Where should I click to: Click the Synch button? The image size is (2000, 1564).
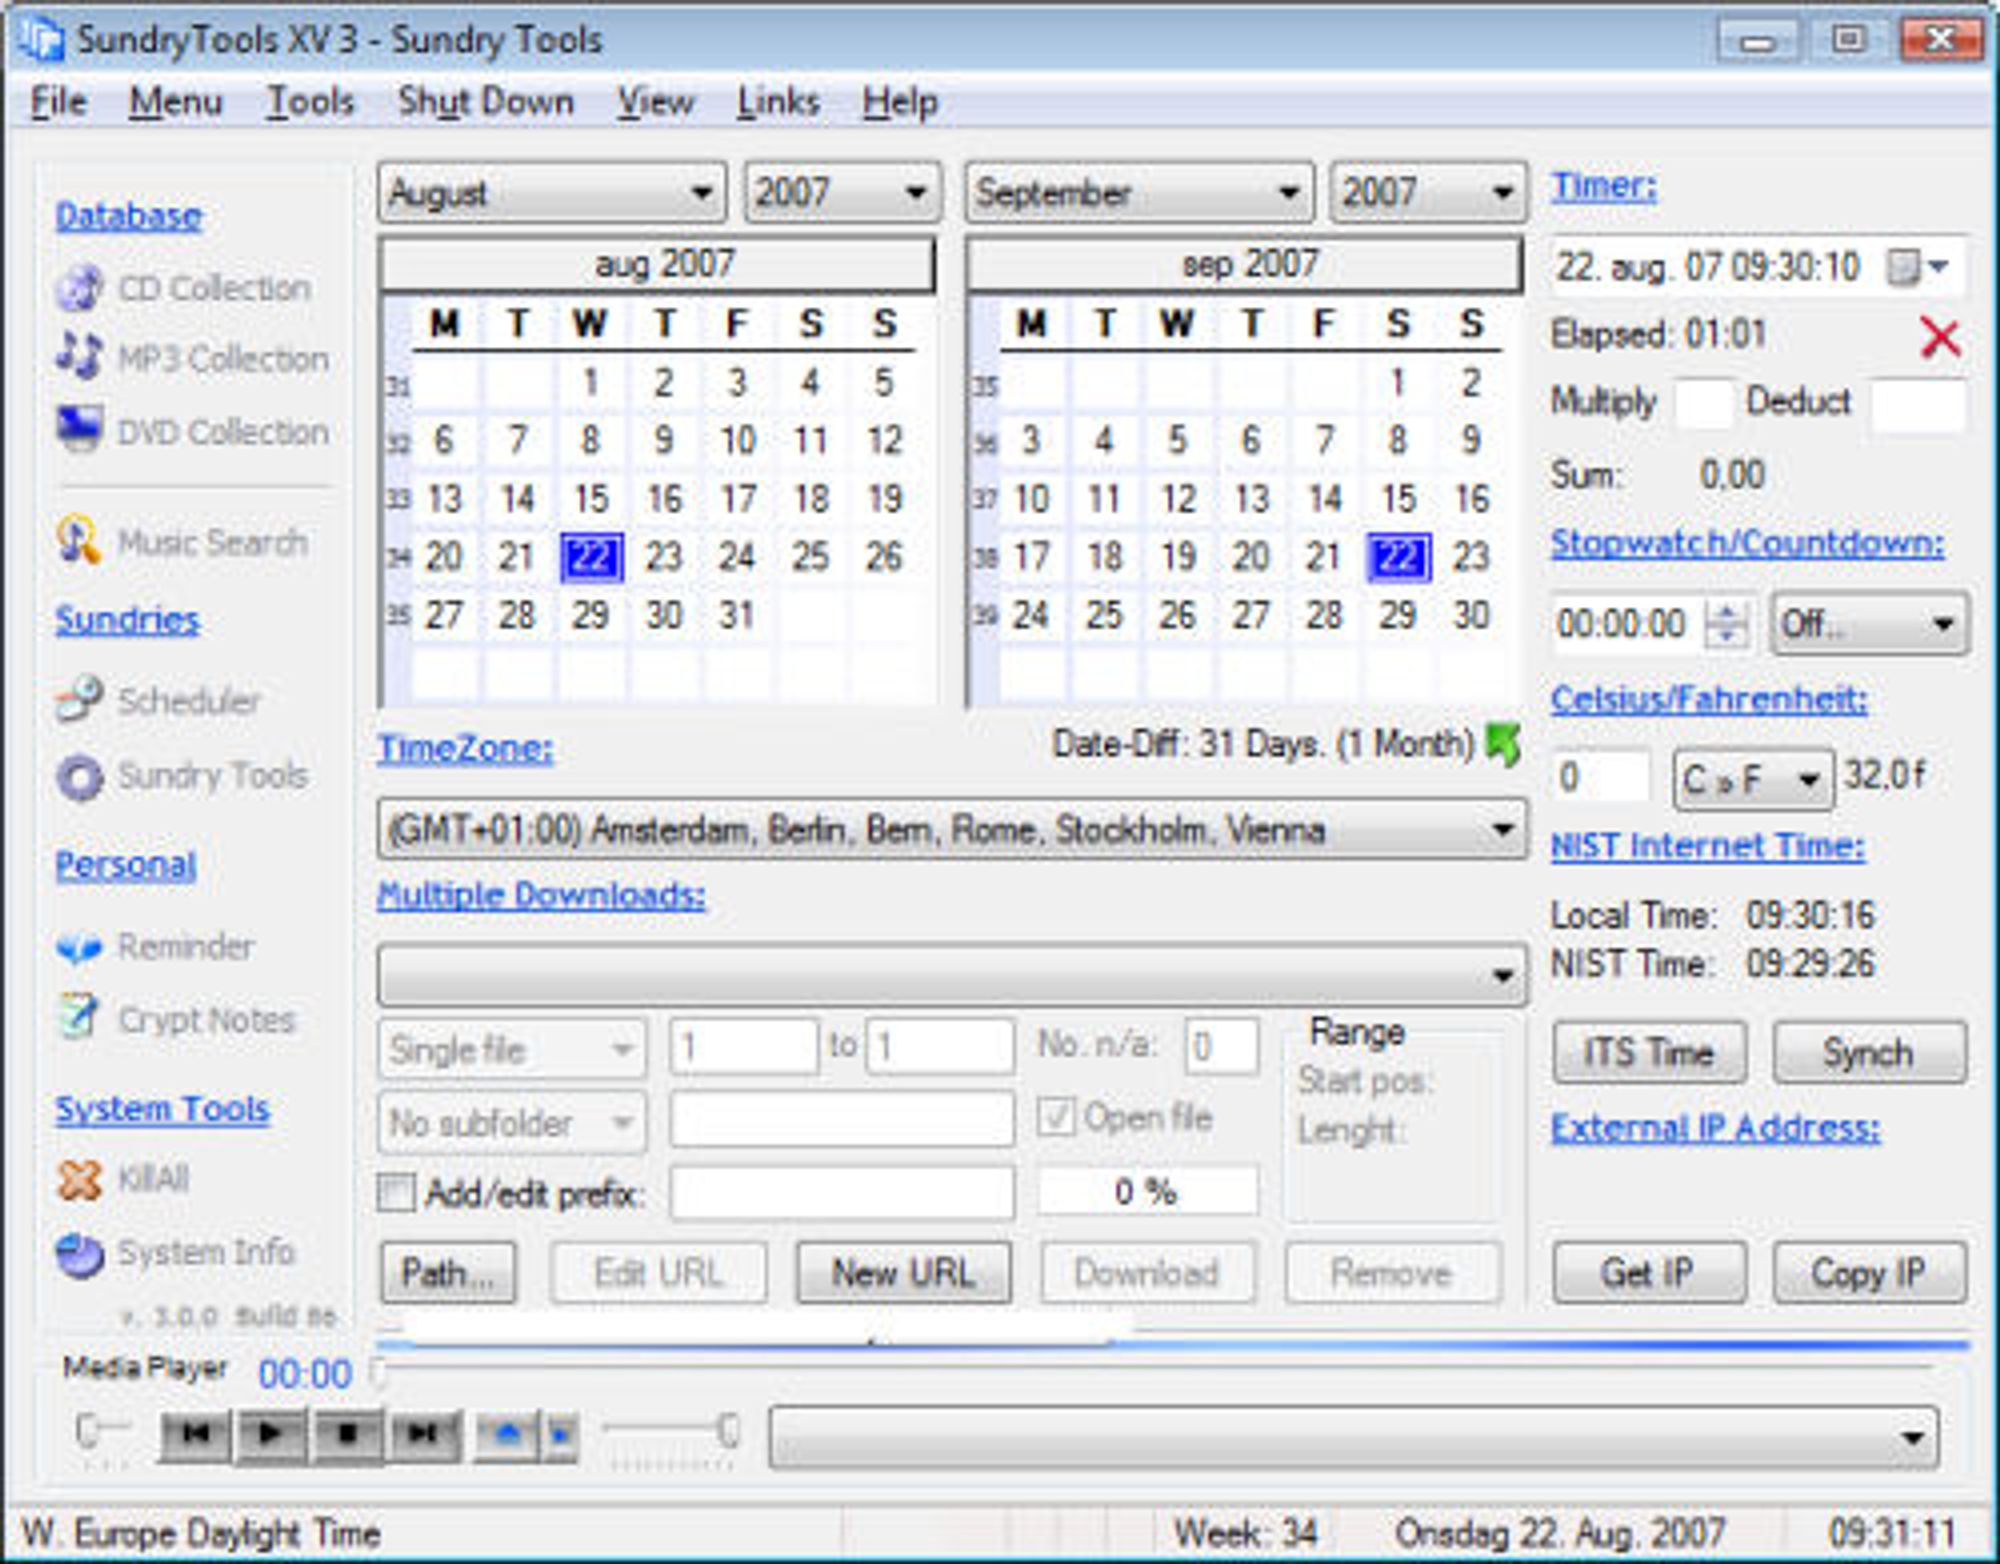click(x=1869, y=1052)
